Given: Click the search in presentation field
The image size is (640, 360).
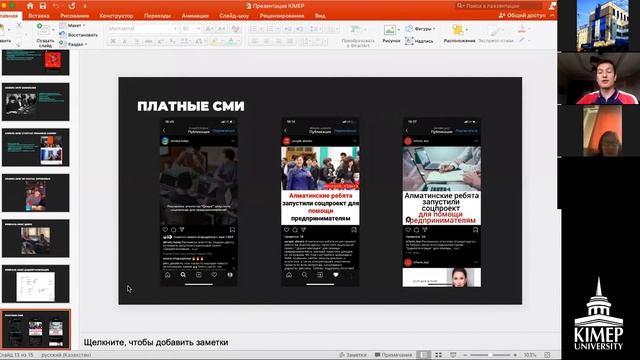Looking at the screenshot, I should pyautogui.click(x=498, y=6).
